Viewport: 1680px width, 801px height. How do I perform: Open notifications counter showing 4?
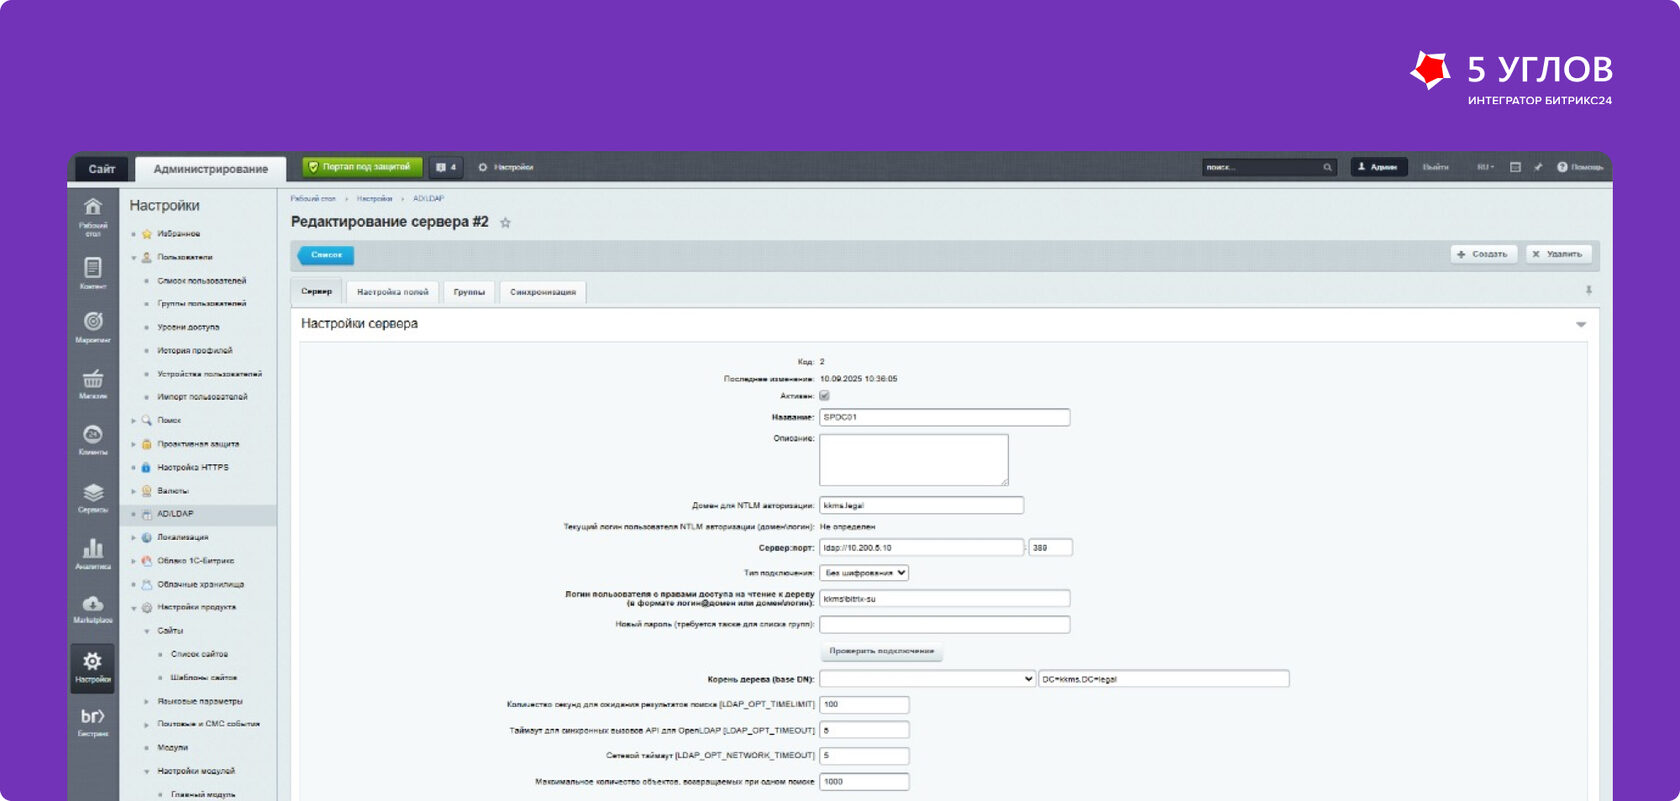[446, 167]
